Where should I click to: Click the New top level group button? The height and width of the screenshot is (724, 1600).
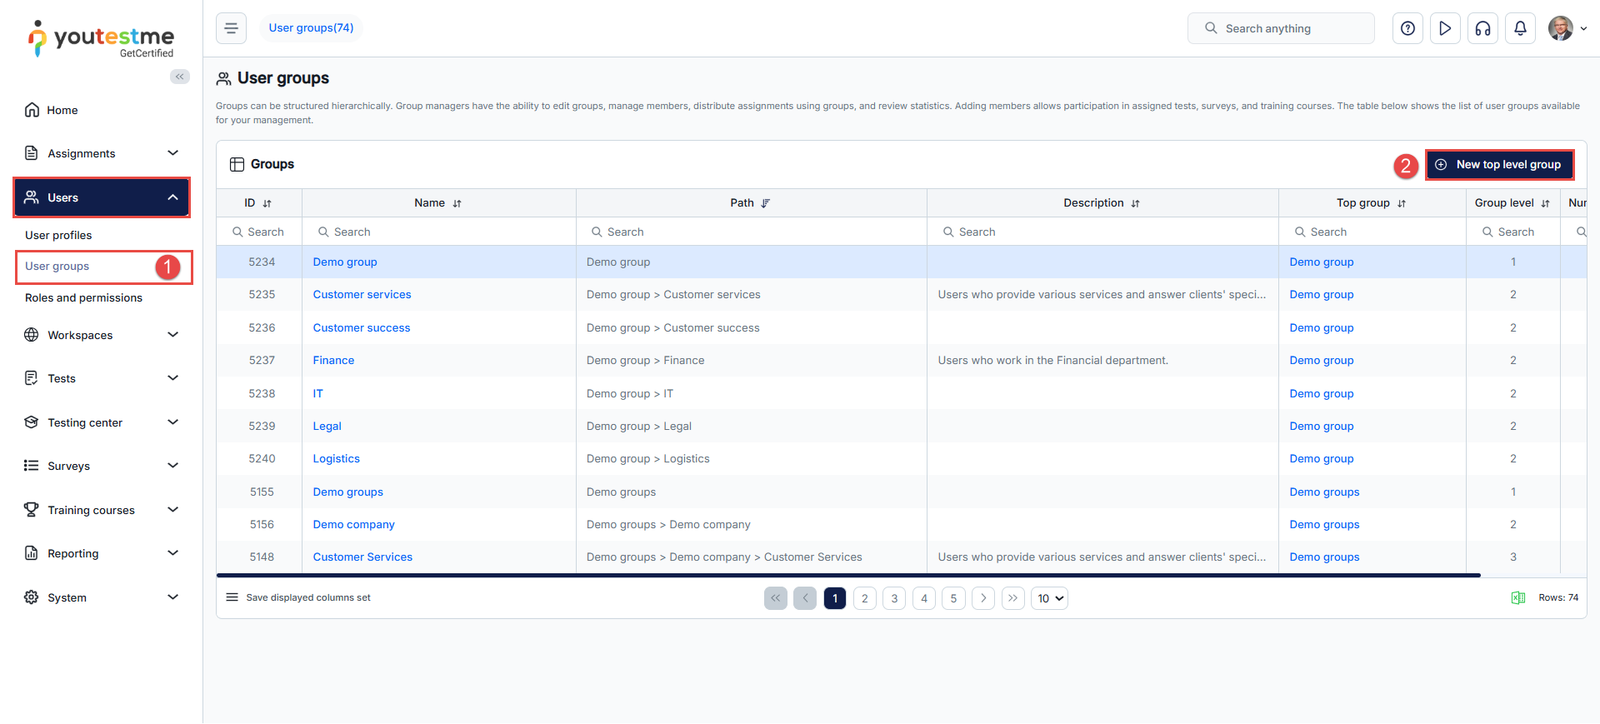pos(1499,165)
